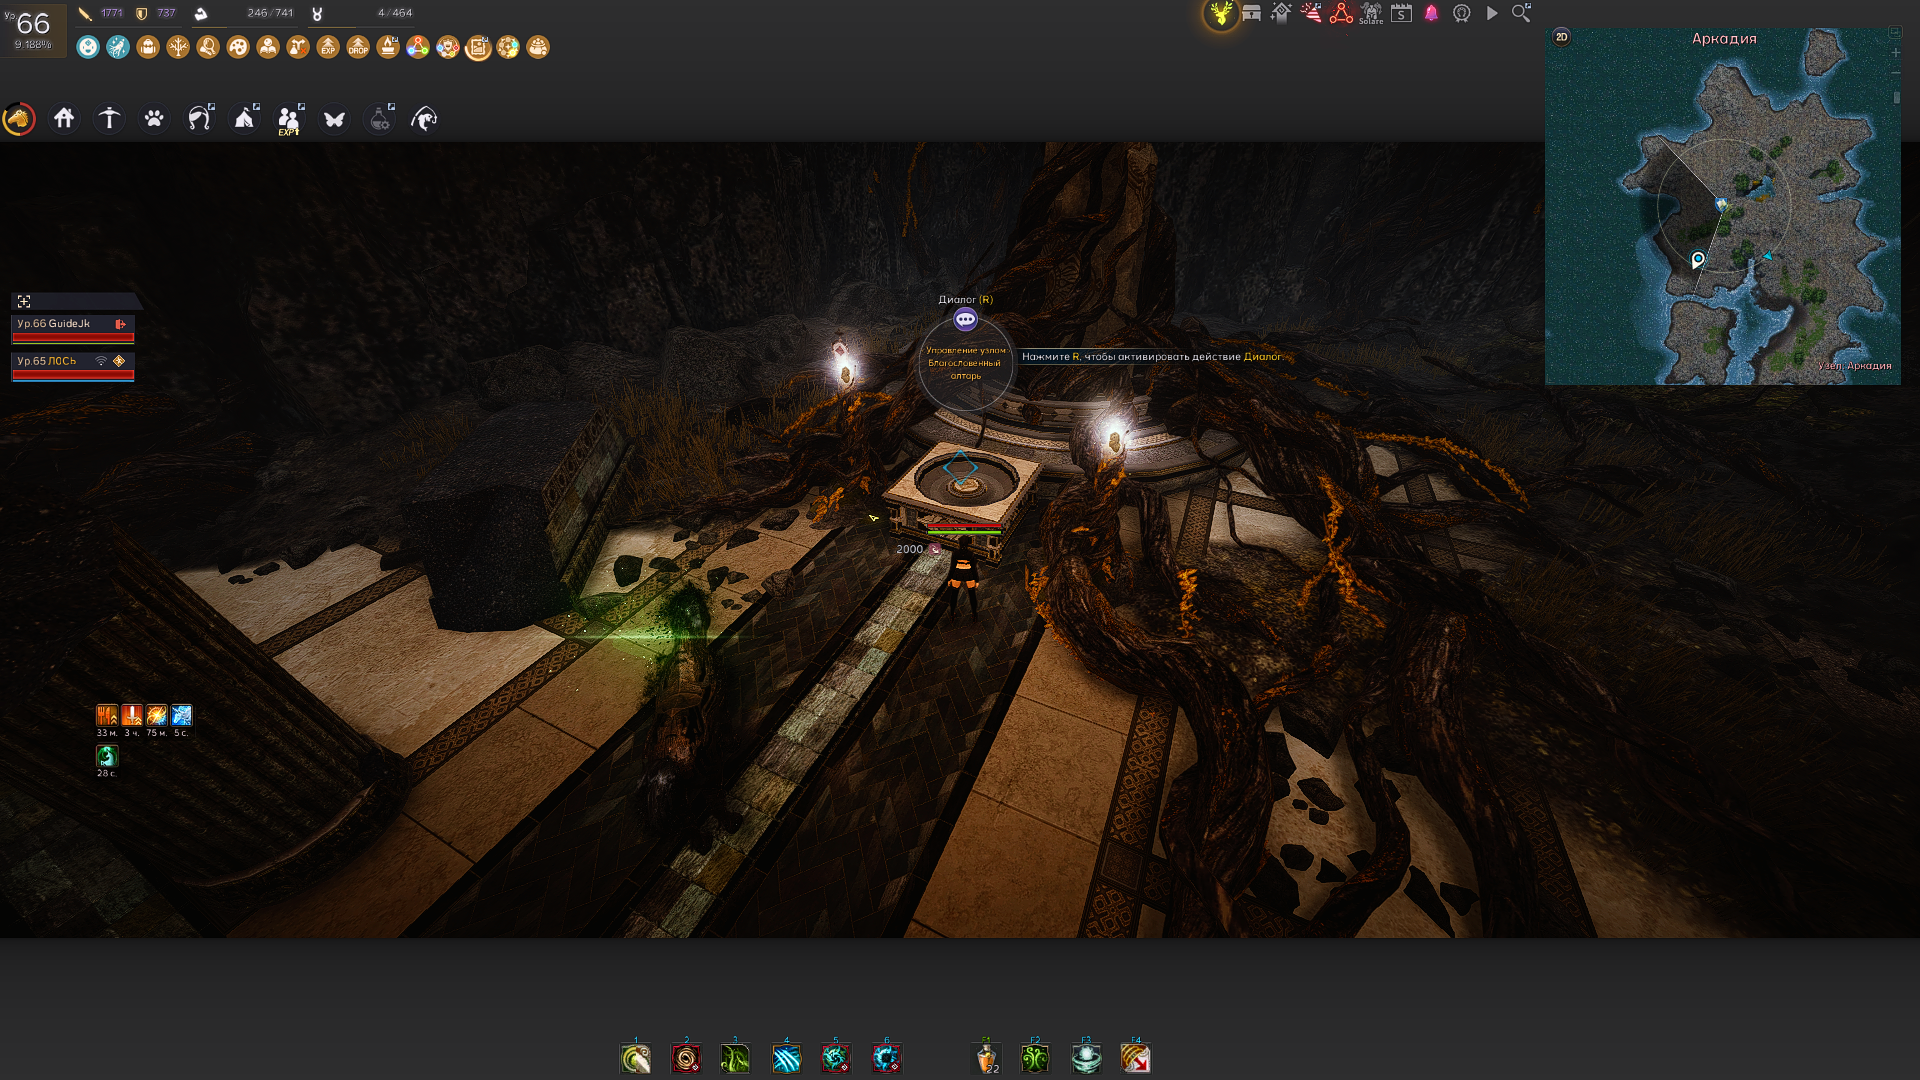This screenshot has width=1920, height=1080.
Task: Click the pink notification bell
Action: click(1431, 13)
